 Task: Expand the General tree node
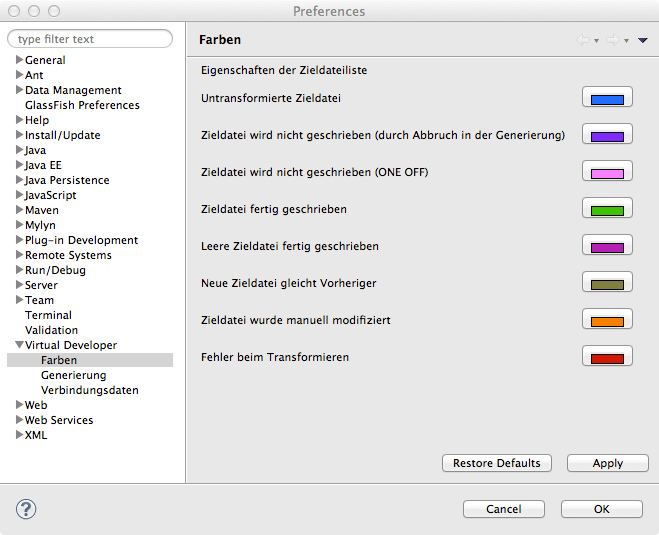click(19, 60)
